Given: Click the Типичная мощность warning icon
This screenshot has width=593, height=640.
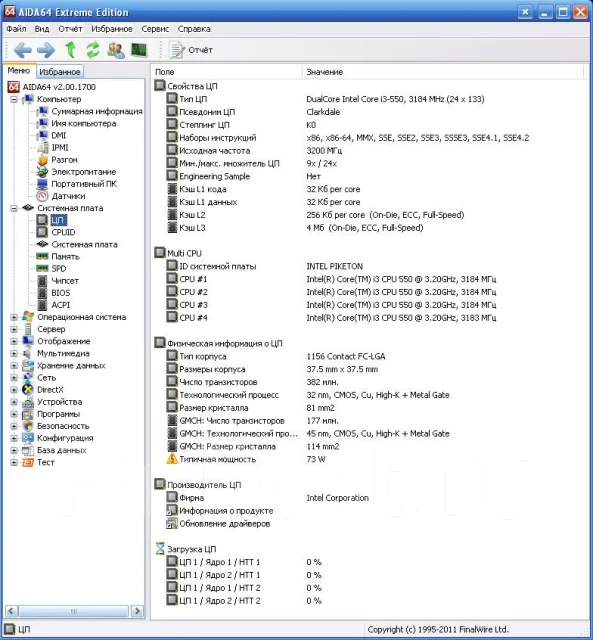Looking at the screenshot, I should tap(172, 459).
